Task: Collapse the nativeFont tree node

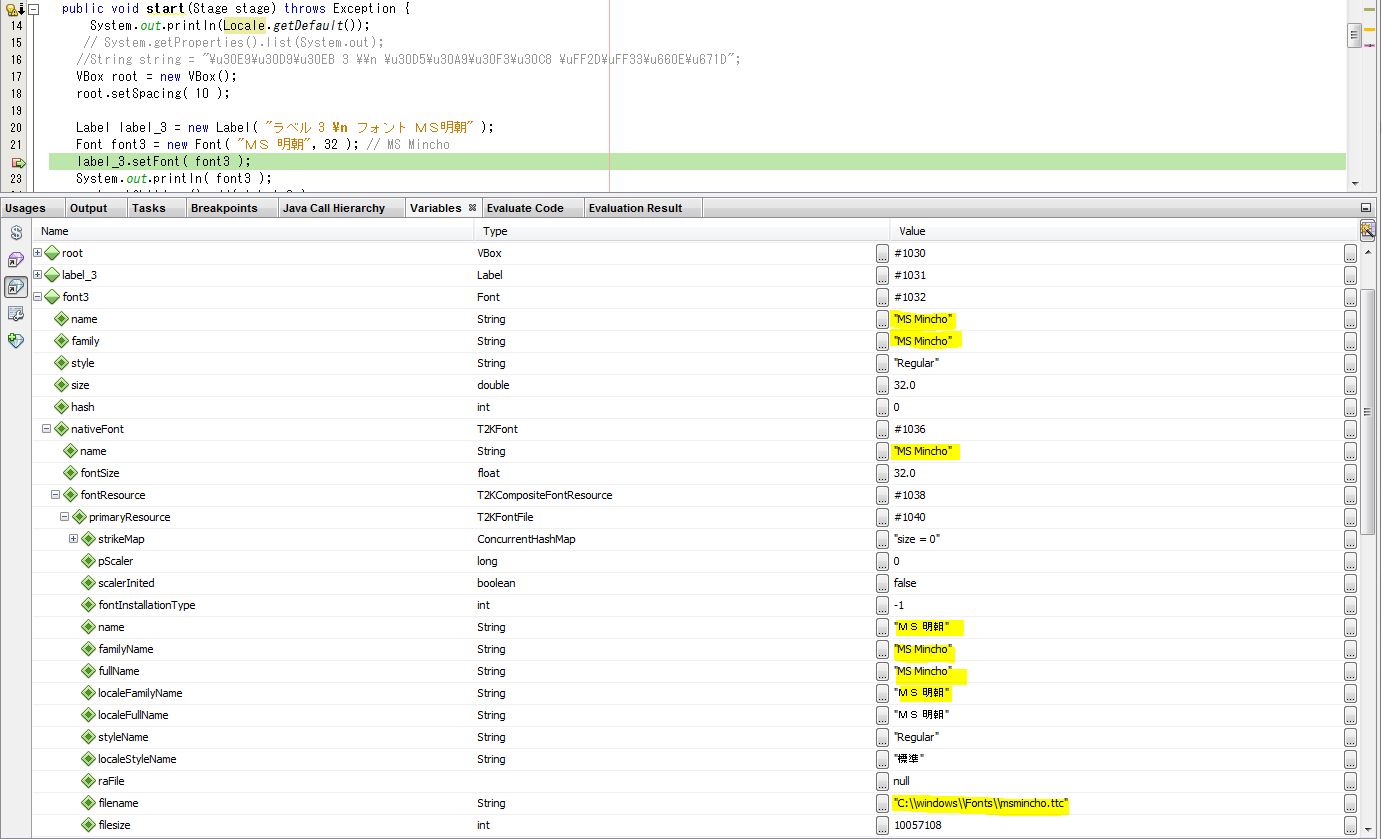Action: [46, 429]
